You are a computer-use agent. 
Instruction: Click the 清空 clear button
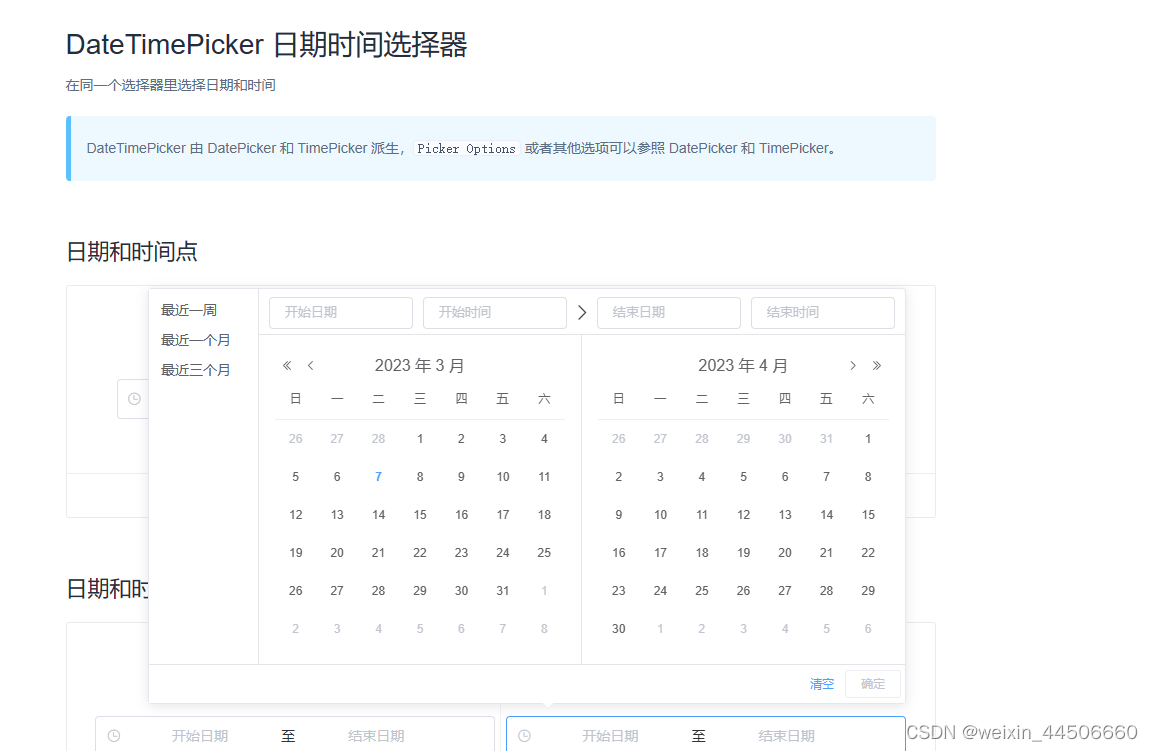tap(821, 684)
